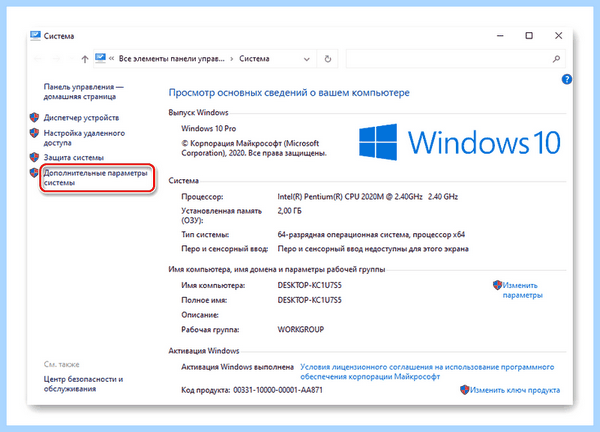Screen dimensions: 600x432
Task: Open "Диспетчер устройств" link
Action: 81,117
